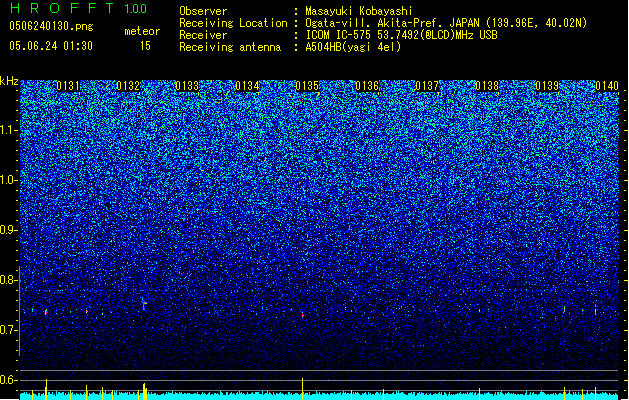Viewport: 629px width, 400px height.
Task: Click the 0133 time marker
Action: [x=187, y=86]
